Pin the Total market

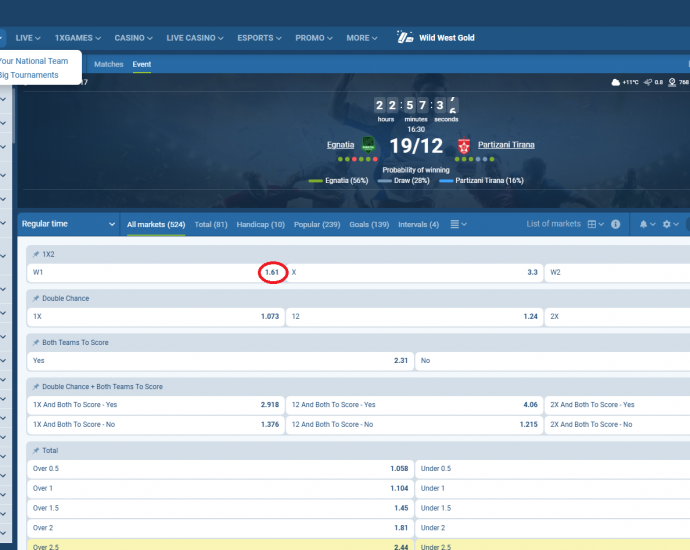[x=36, y=450]
